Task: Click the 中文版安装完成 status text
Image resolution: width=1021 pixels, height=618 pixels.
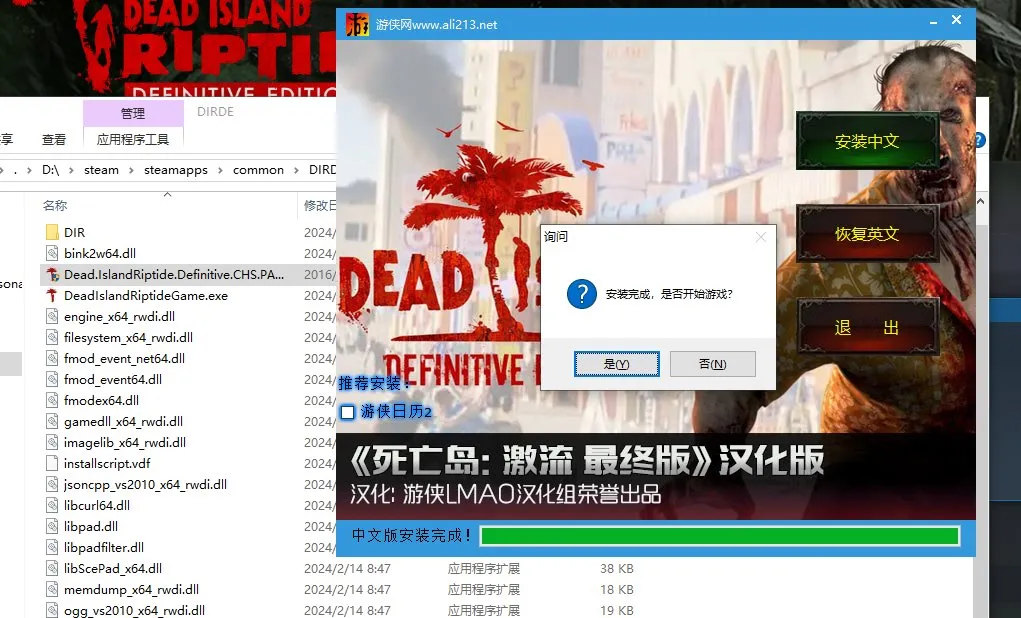Action: 411,535
